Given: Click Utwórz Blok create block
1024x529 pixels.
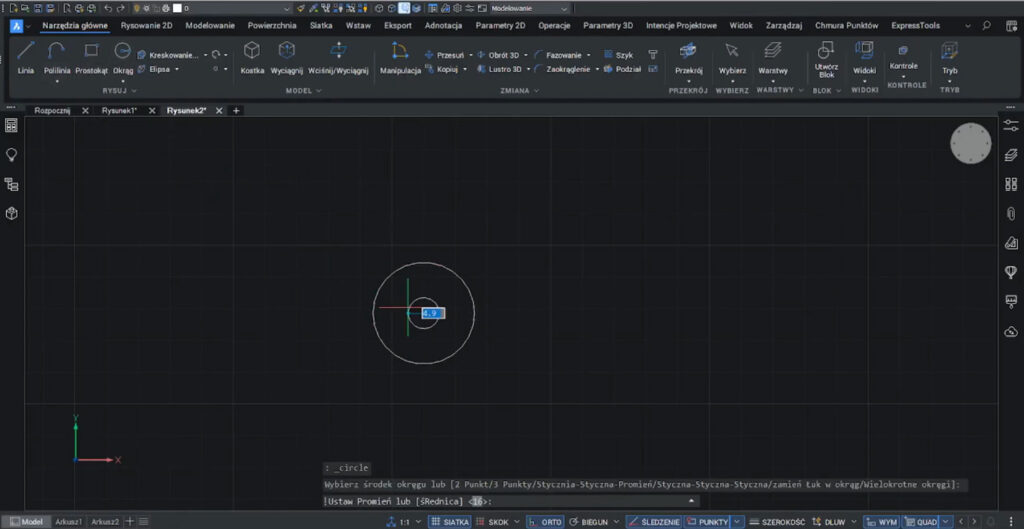Looking at the screenshot, I should click(x=826, y=60).
